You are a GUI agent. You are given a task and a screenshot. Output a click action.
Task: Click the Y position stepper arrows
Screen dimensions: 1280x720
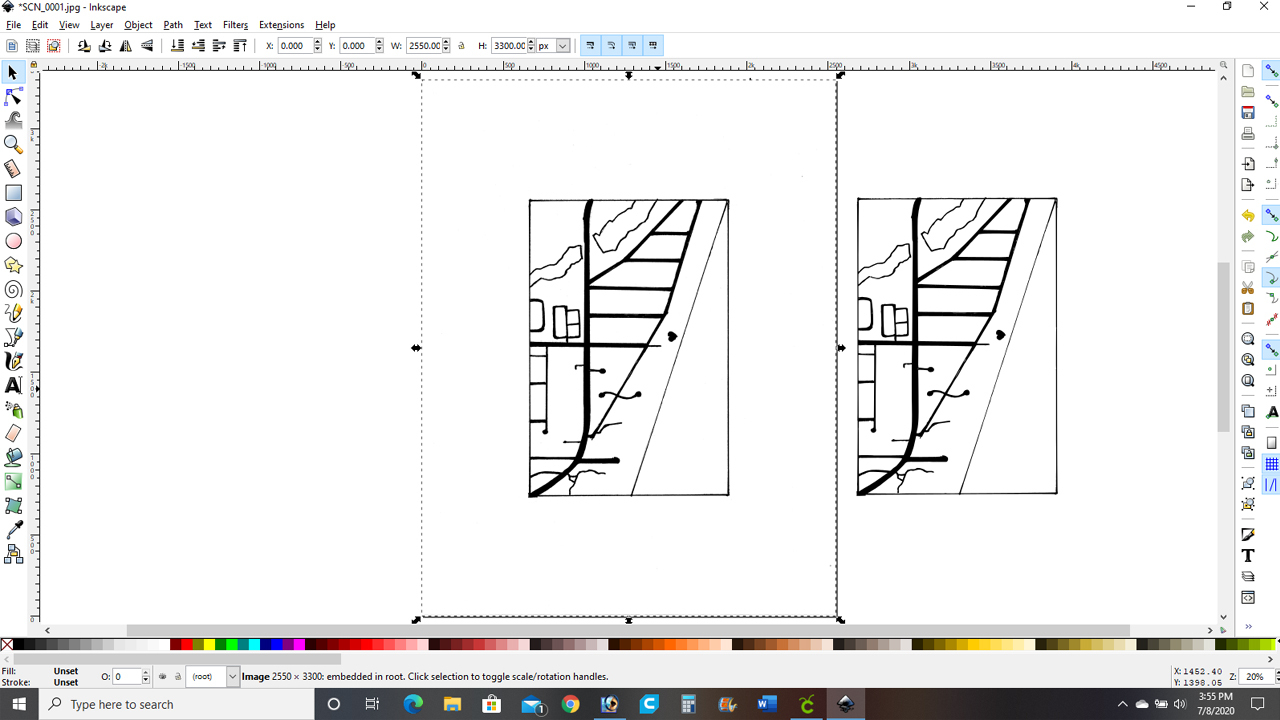tap(379, 46)
